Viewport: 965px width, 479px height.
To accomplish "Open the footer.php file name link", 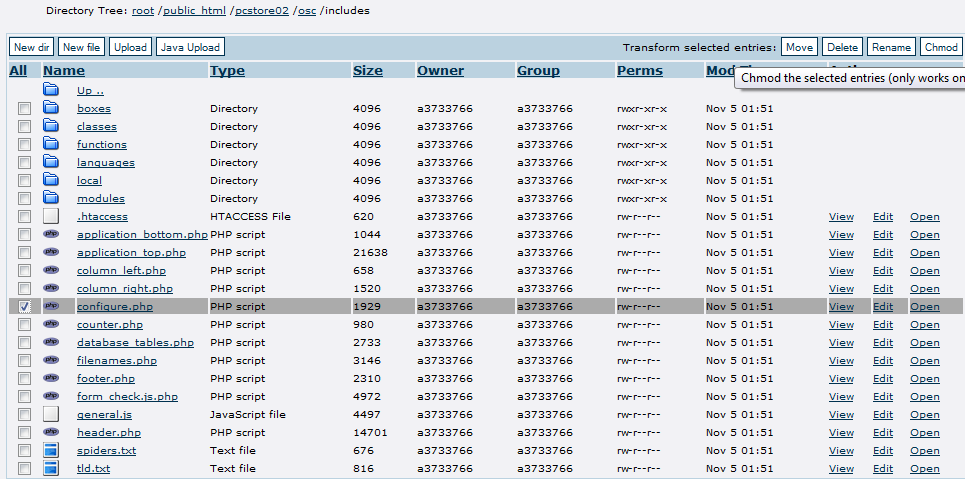I will click(x=106, y=378).
